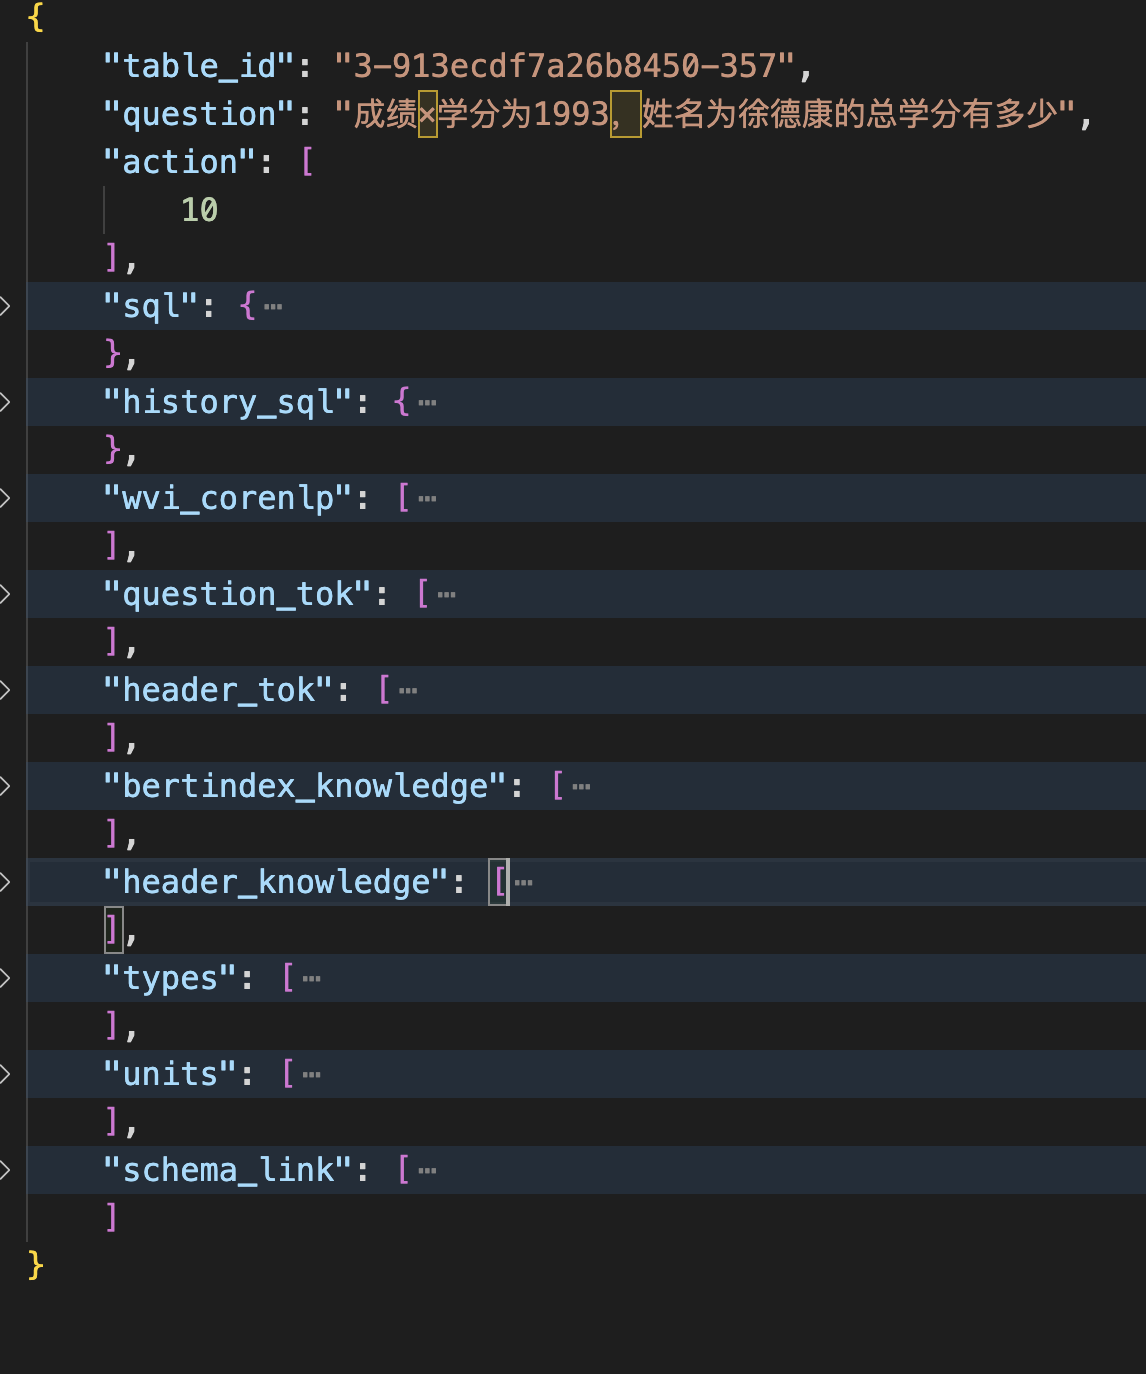The width and height of the screenshot is (1146, 1374).
Task: Click the "question_tok" key text
Action: click(238, 594)
